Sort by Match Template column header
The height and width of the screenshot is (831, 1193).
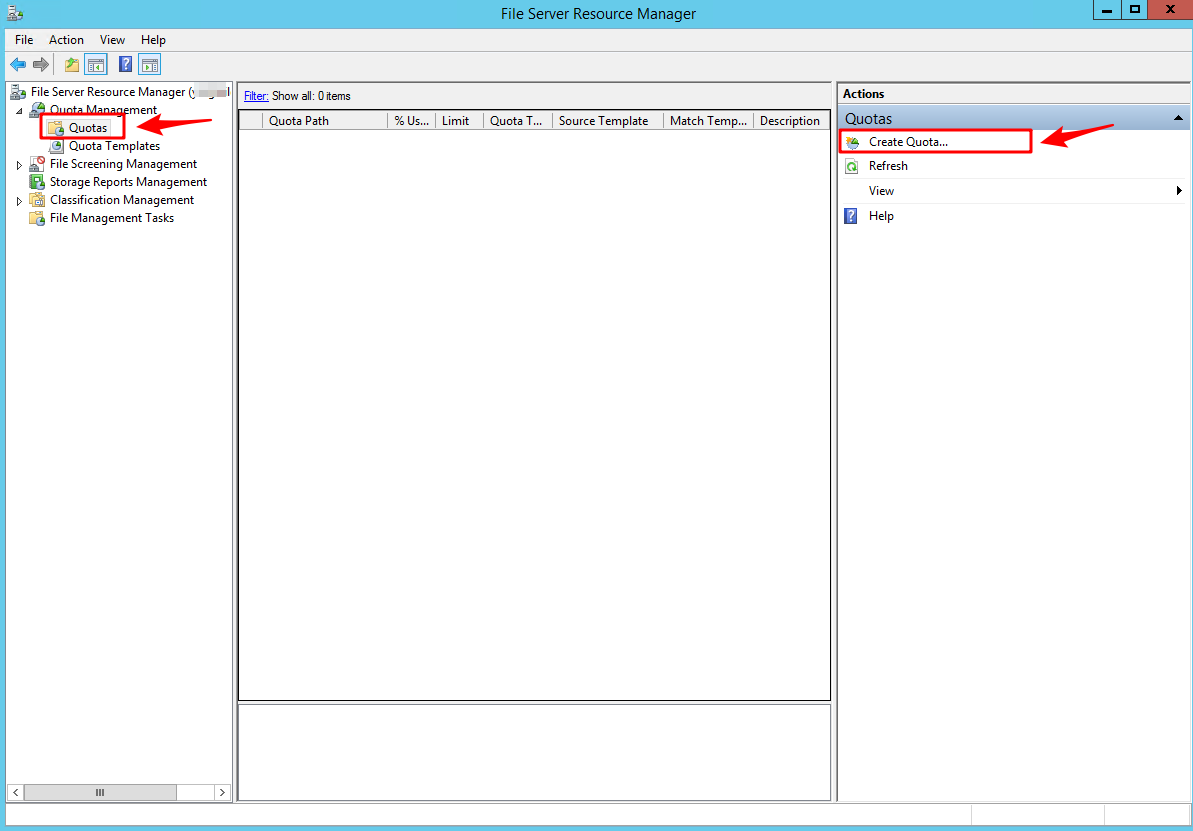click(708, 121)
